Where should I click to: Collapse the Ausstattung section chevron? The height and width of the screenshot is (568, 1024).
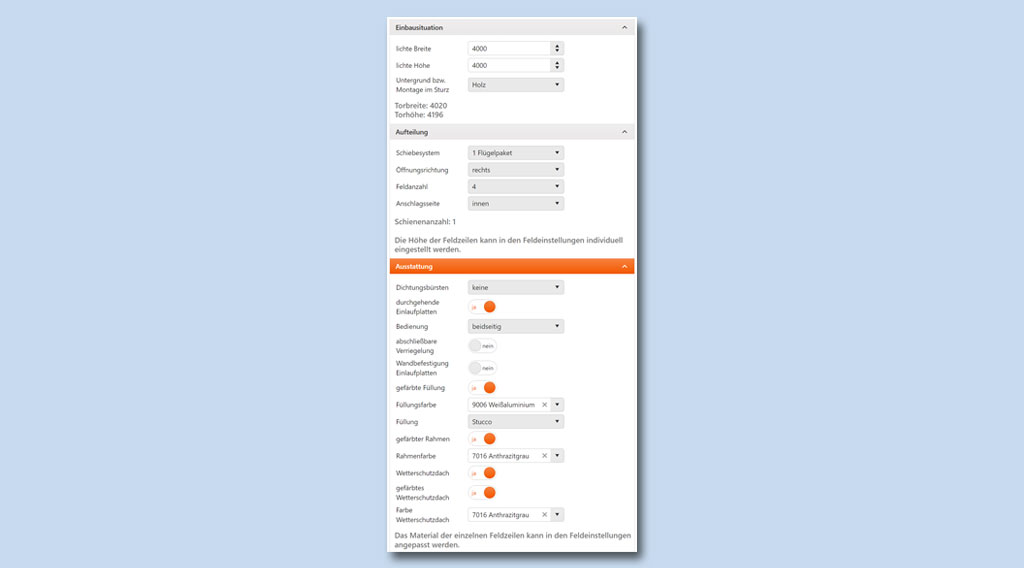pos(624,267)
